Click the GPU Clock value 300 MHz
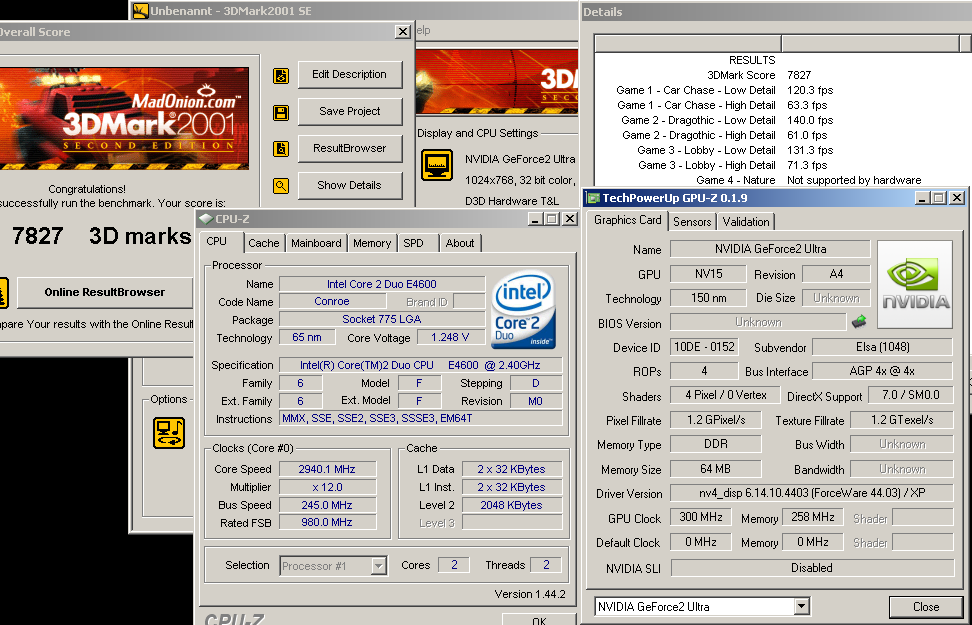 click(700, 517)
